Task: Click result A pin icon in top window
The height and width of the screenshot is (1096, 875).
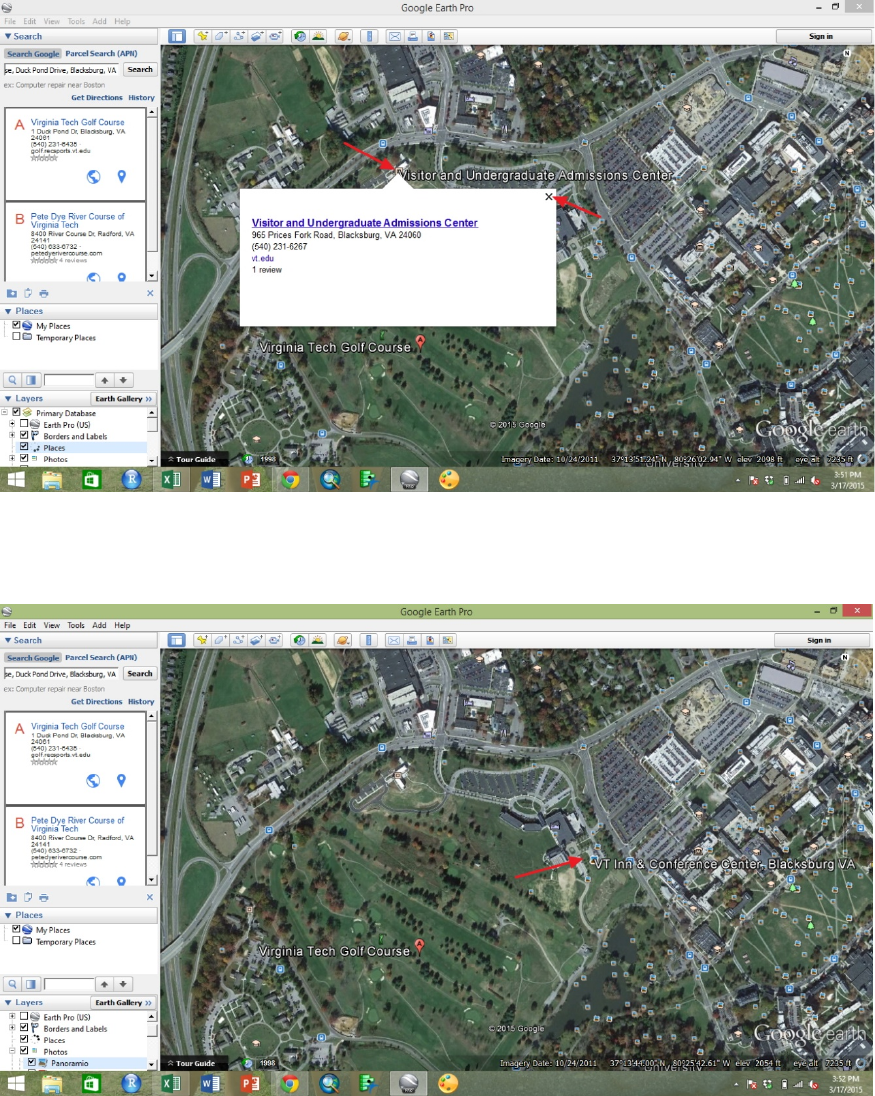Action: pos(122,177)
